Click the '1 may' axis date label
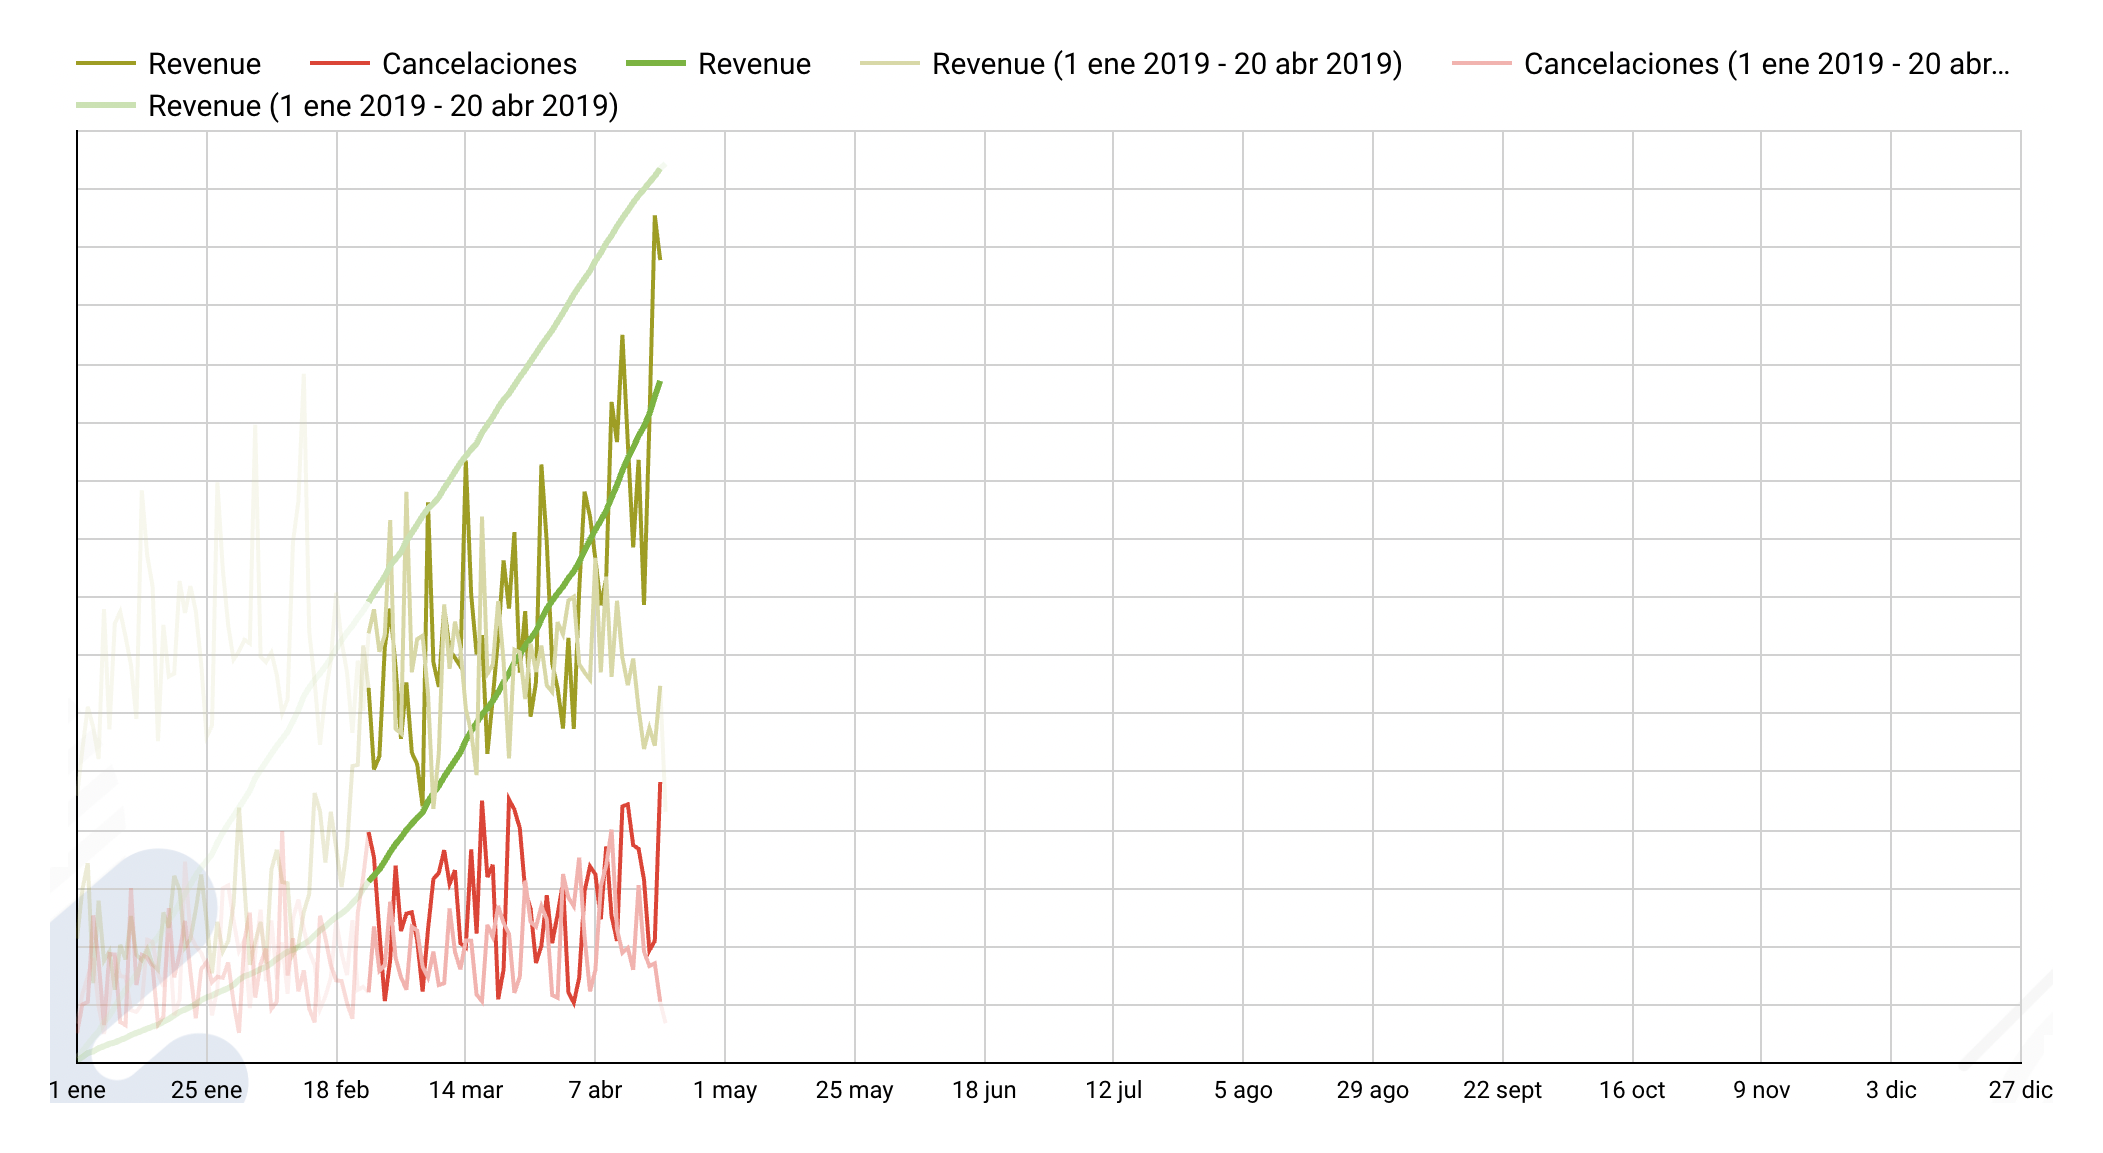The width and height of the screenshot is (2103, 1153). [725, 1090]
